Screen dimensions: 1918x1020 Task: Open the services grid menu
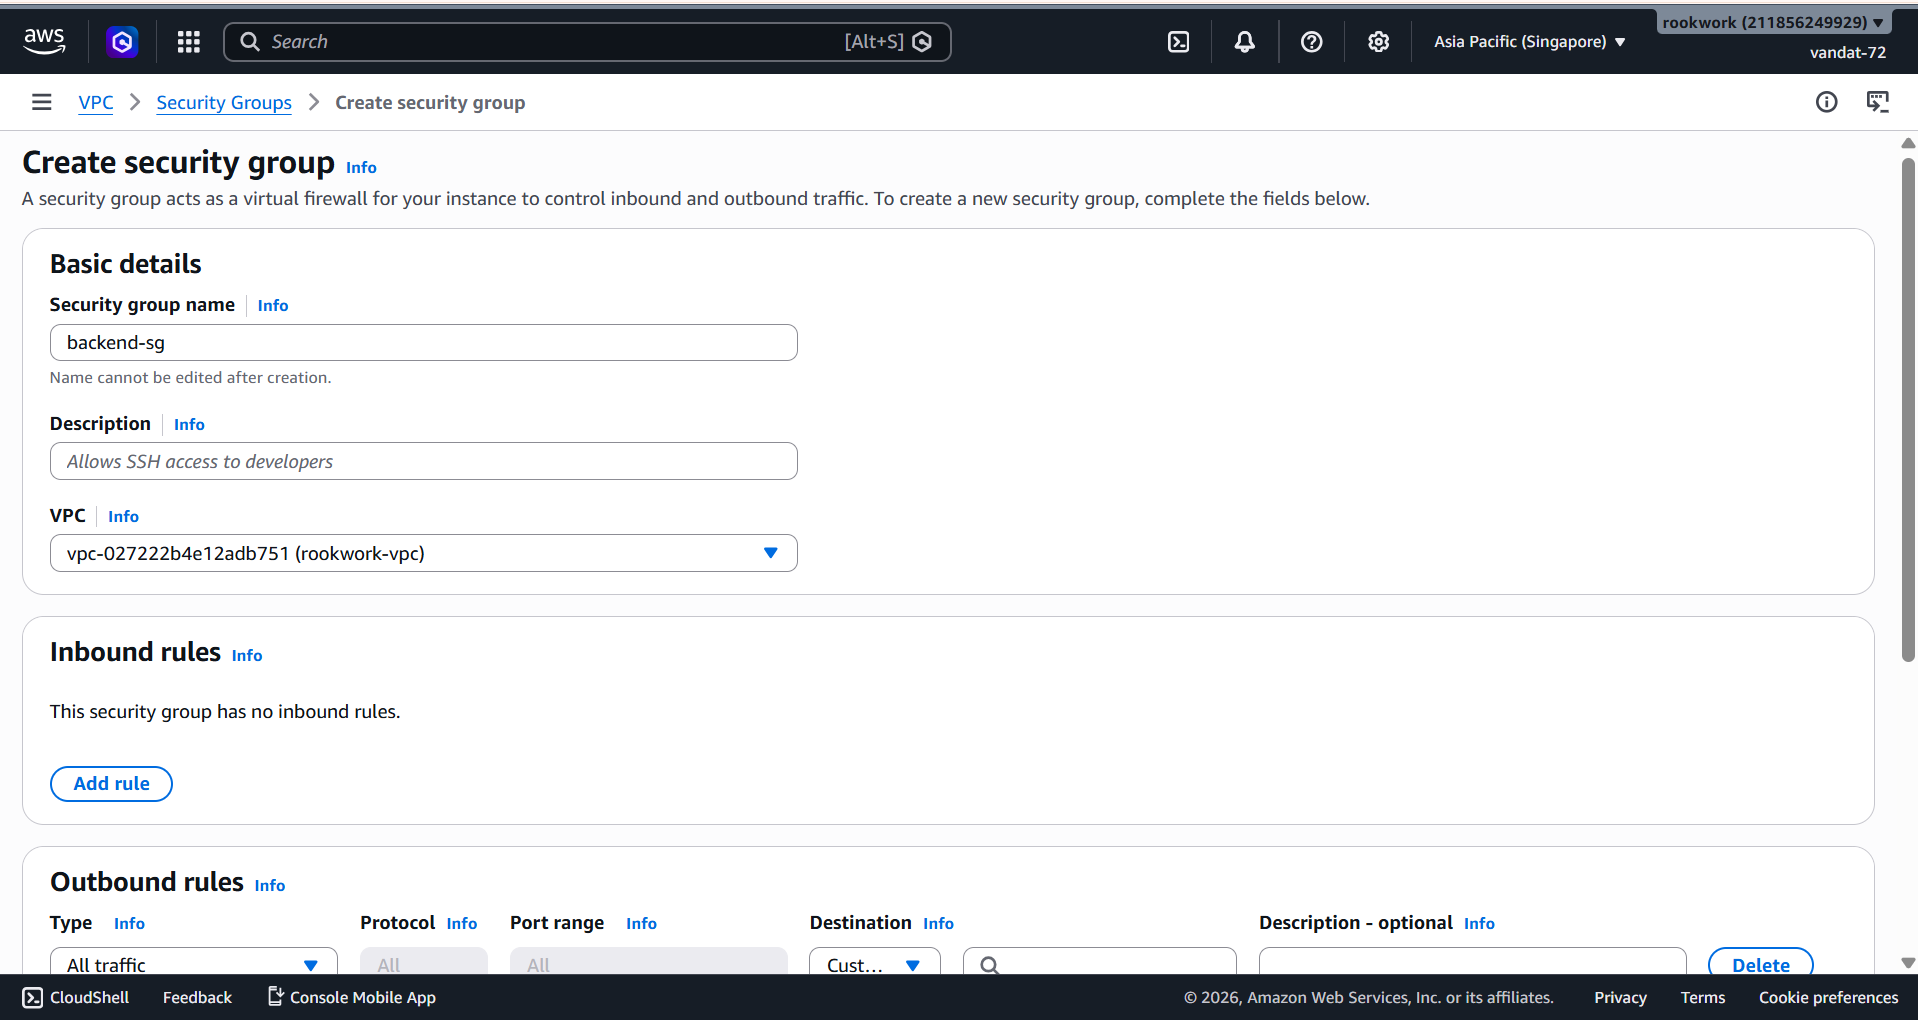click(x=188, y=41)
